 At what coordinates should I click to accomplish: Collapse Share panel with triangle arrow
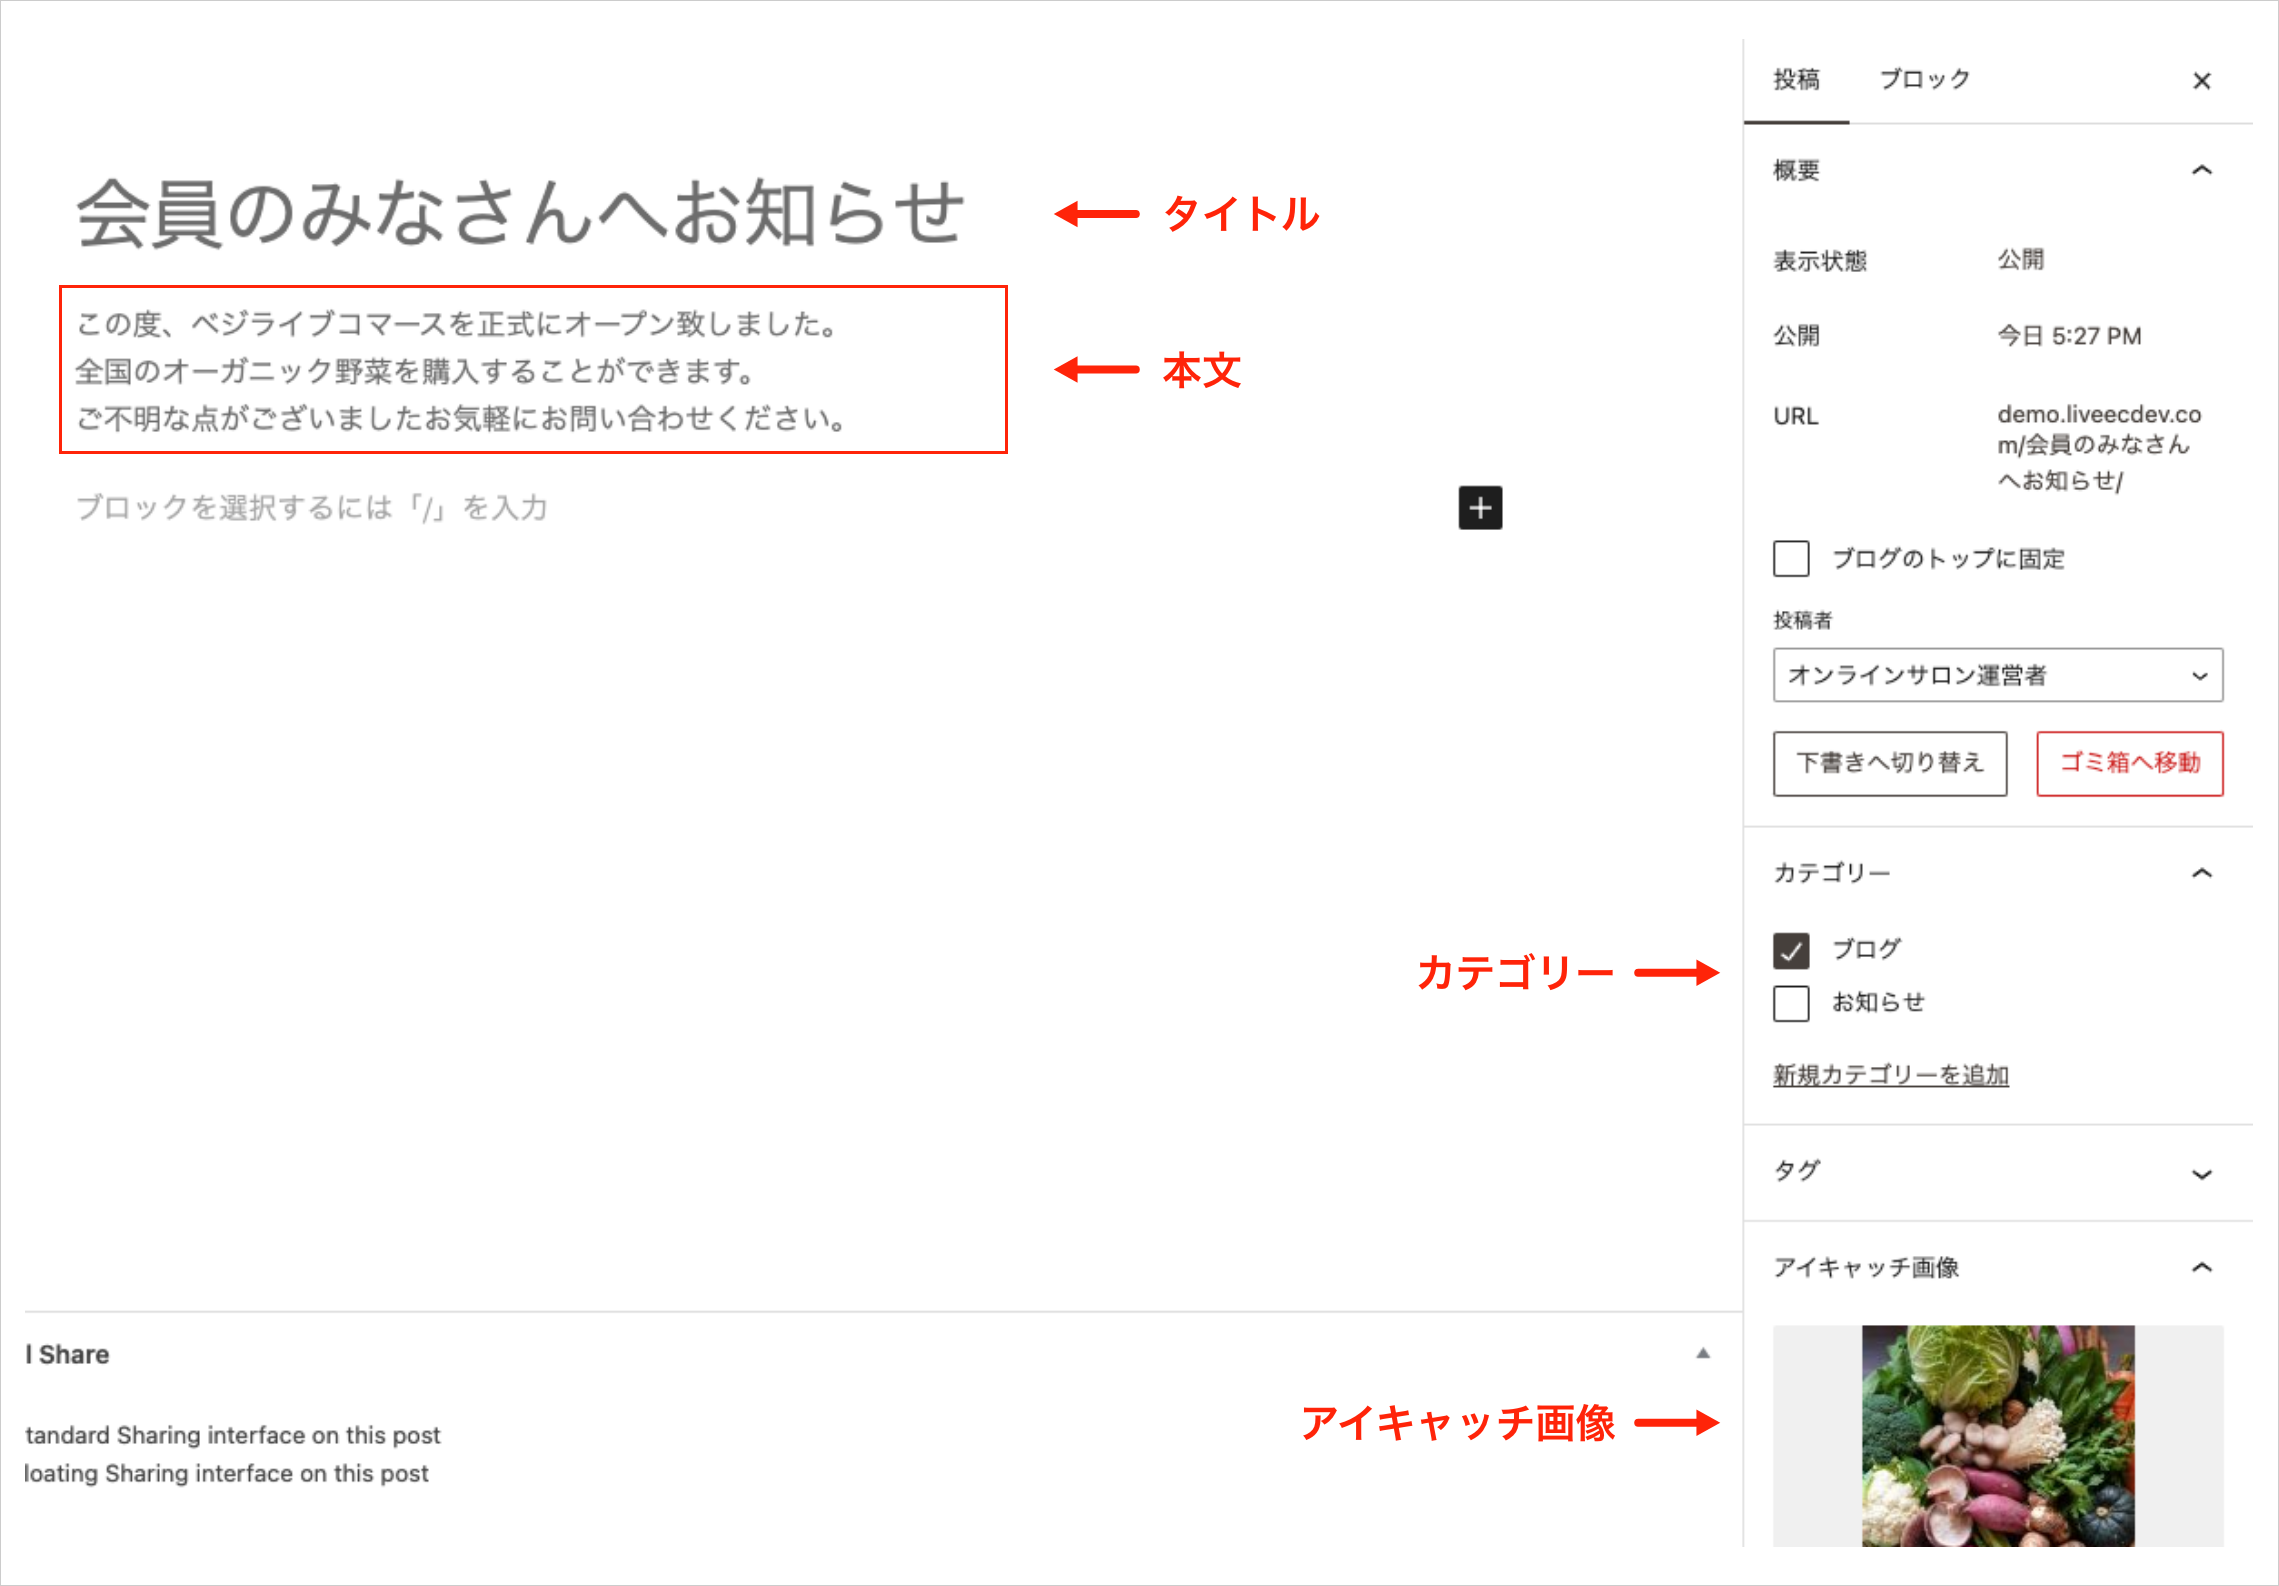click(x=1703, y=1353)
